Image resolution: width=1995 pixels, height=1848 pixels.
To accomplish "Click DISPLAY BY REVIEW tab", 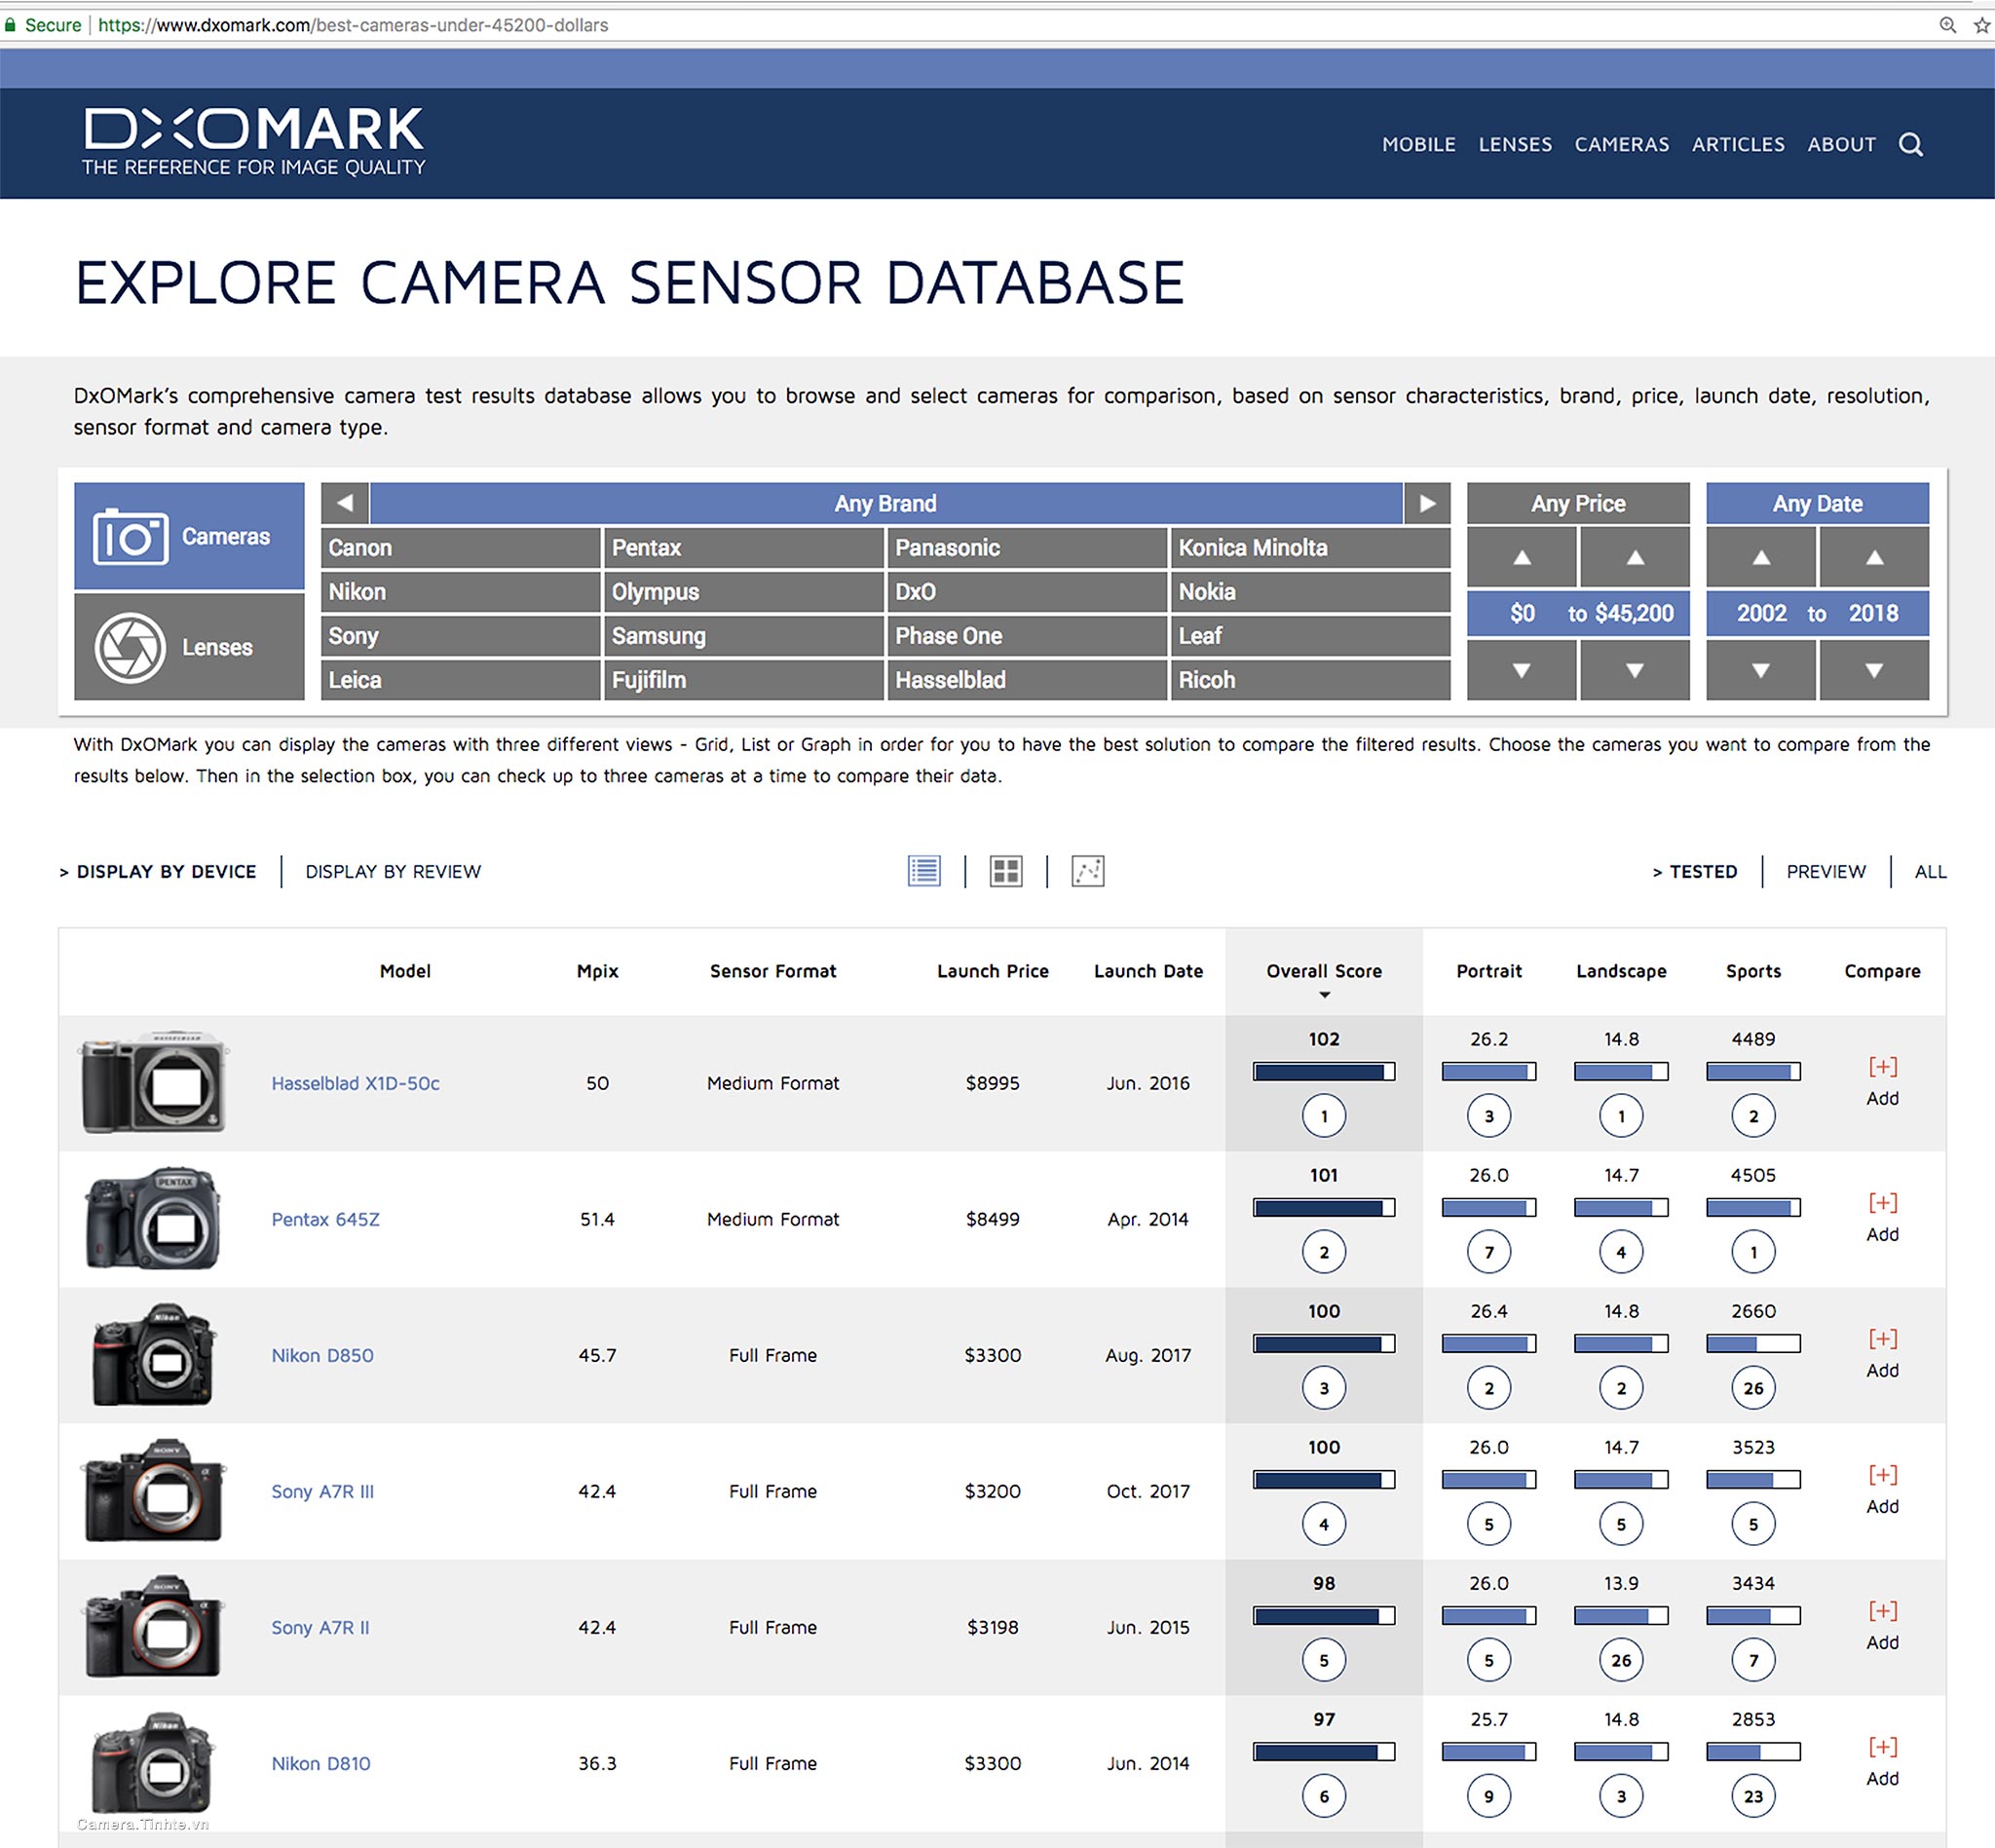I will 391,871.
